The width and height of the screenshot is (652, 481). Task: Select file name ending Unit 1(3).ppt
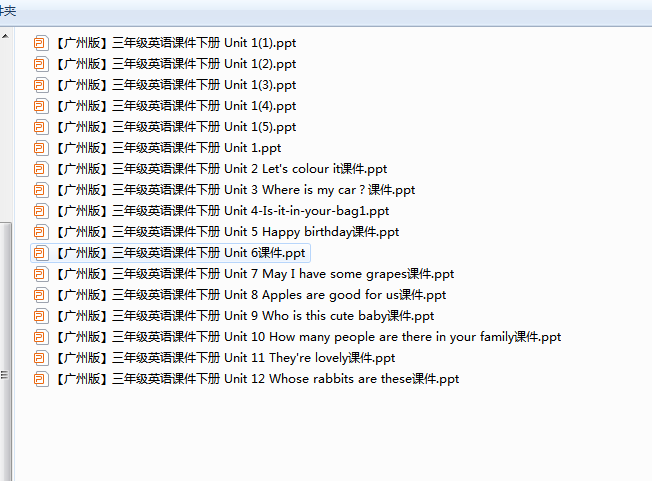click(176, 85)
